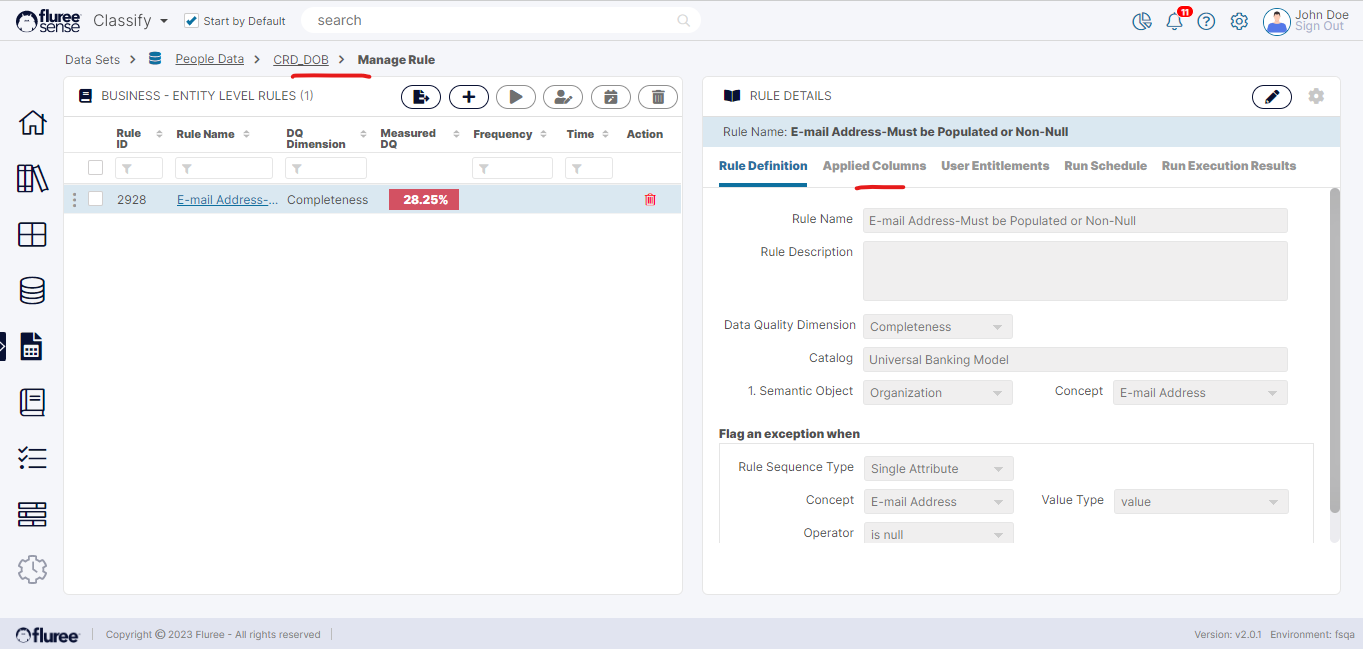The width and height of the screenshot is (1363, 649).
Task: Click the add new rule plus button
Action: click(x=468, y=97)
